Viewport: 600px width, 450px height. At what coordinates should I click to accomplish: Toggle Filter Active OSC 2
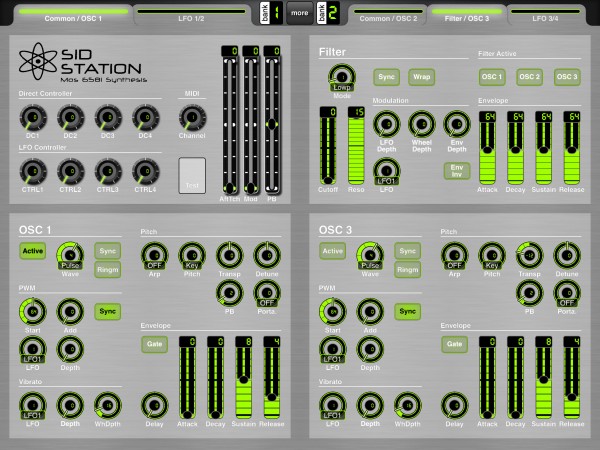530,77
